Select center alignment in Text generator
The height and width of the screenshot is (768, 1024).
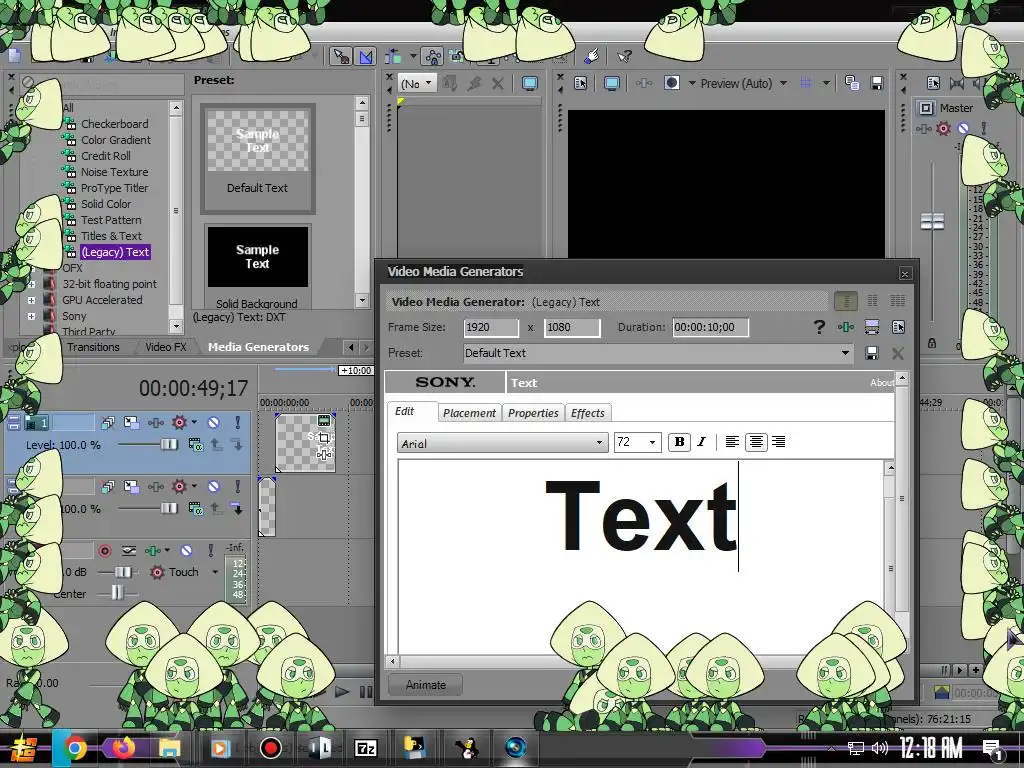pyautogui.click(x=756, y=442)
